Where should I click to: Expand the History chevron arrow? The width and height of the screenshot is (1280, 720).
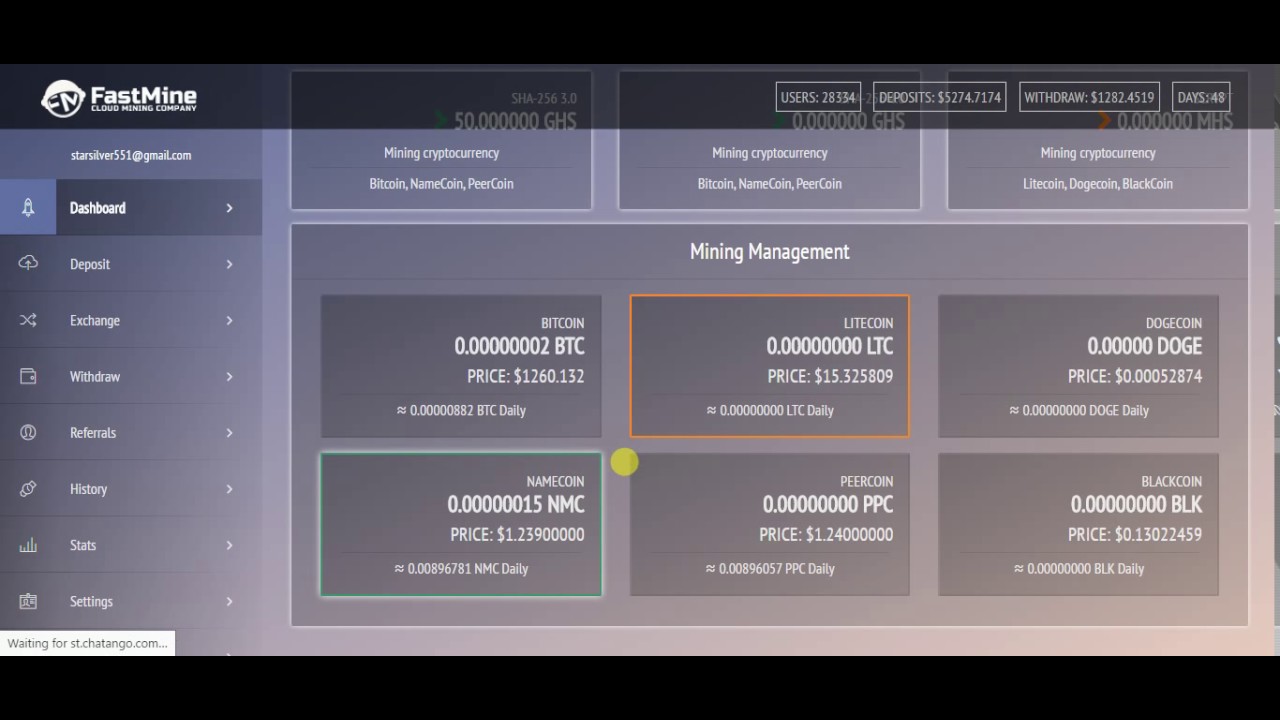(x=229, y=488)
